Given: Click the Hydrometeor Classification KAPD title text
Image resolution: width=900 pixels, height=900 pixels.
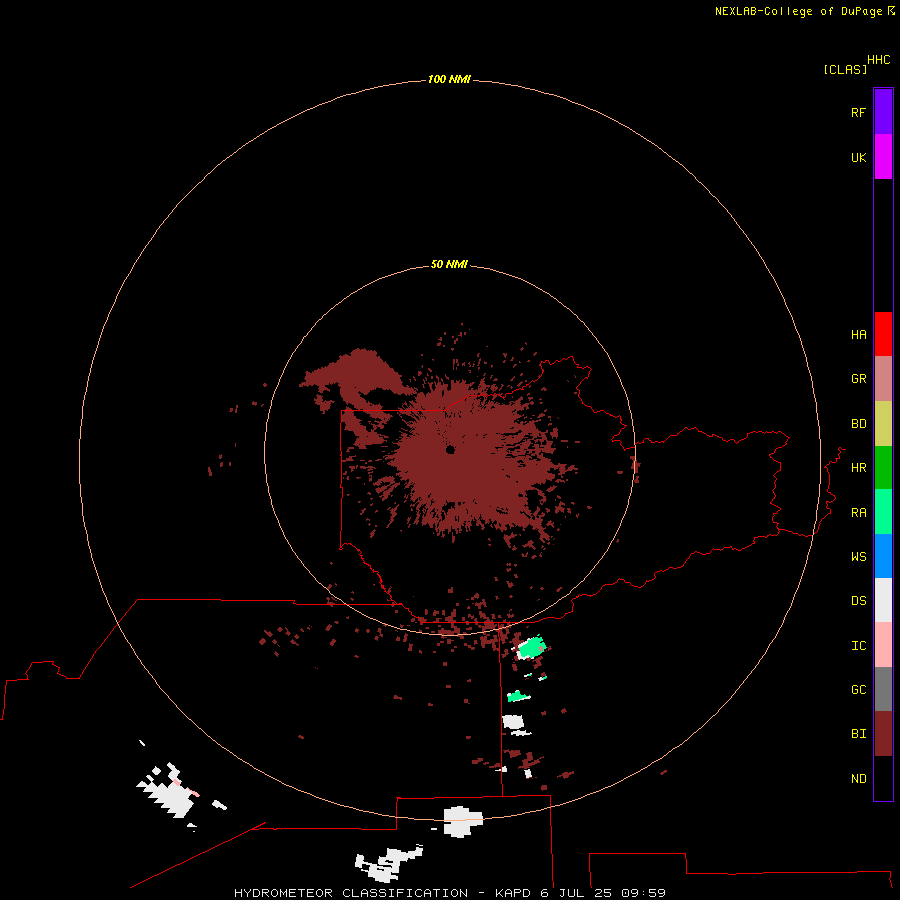Looking at the screenshot, I should tap(450, 893).
